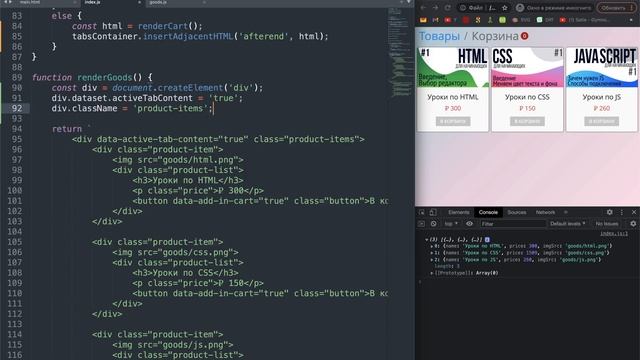Open the Gmail bookmark

[436, 20]
